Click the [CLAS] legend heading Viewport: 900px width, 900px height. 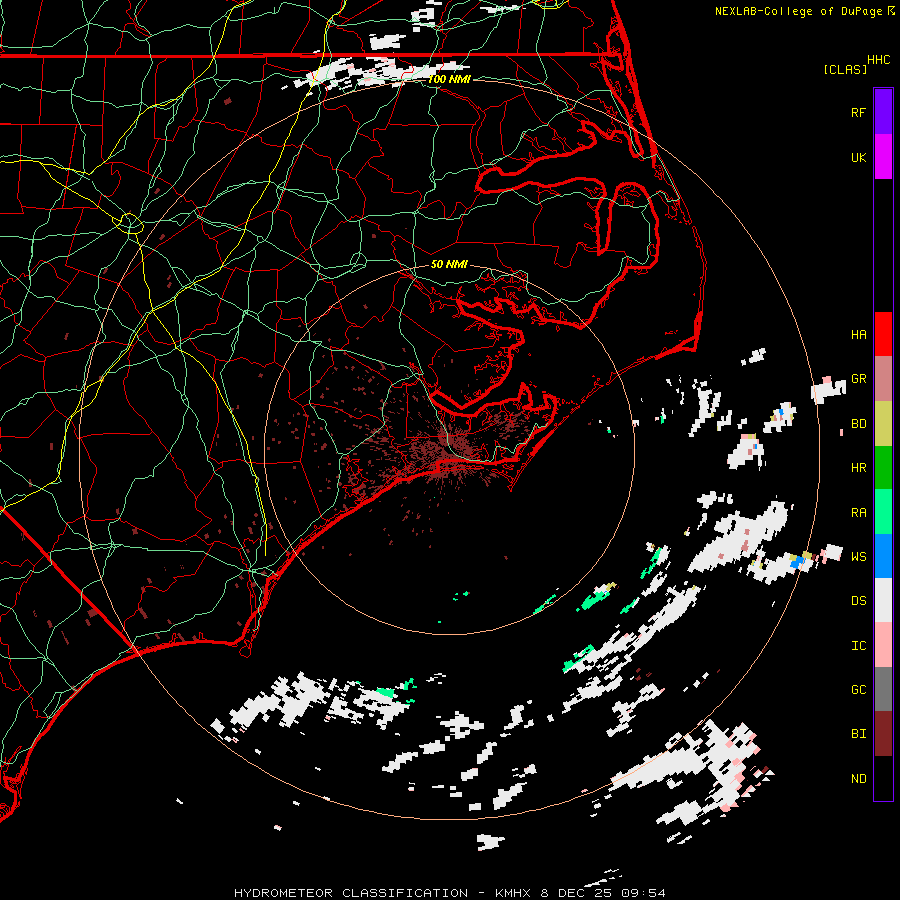click(x=845, y=69)
